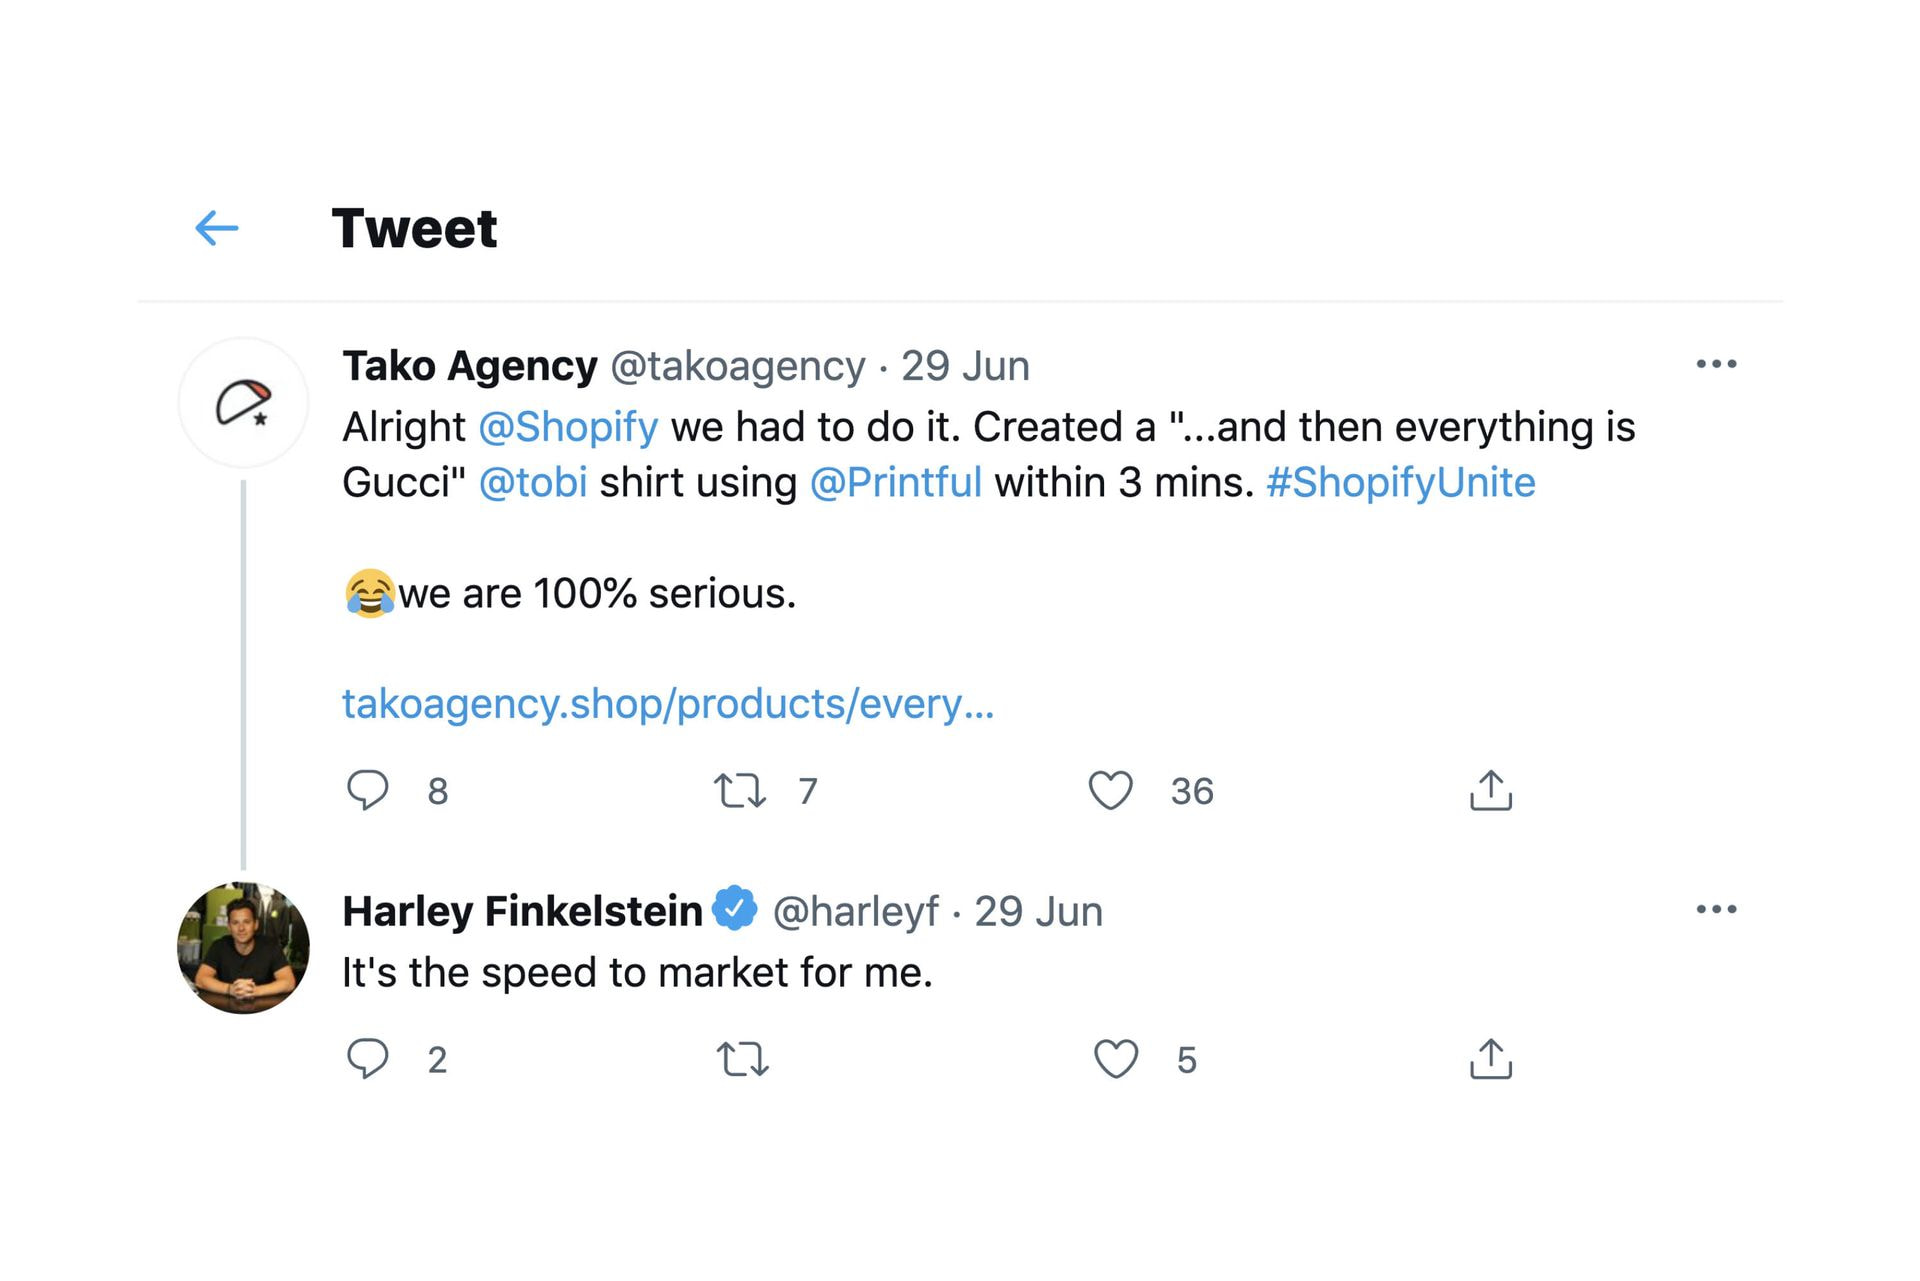
Task: Click the back arrow beside Tweet
Action: [217, 228]
